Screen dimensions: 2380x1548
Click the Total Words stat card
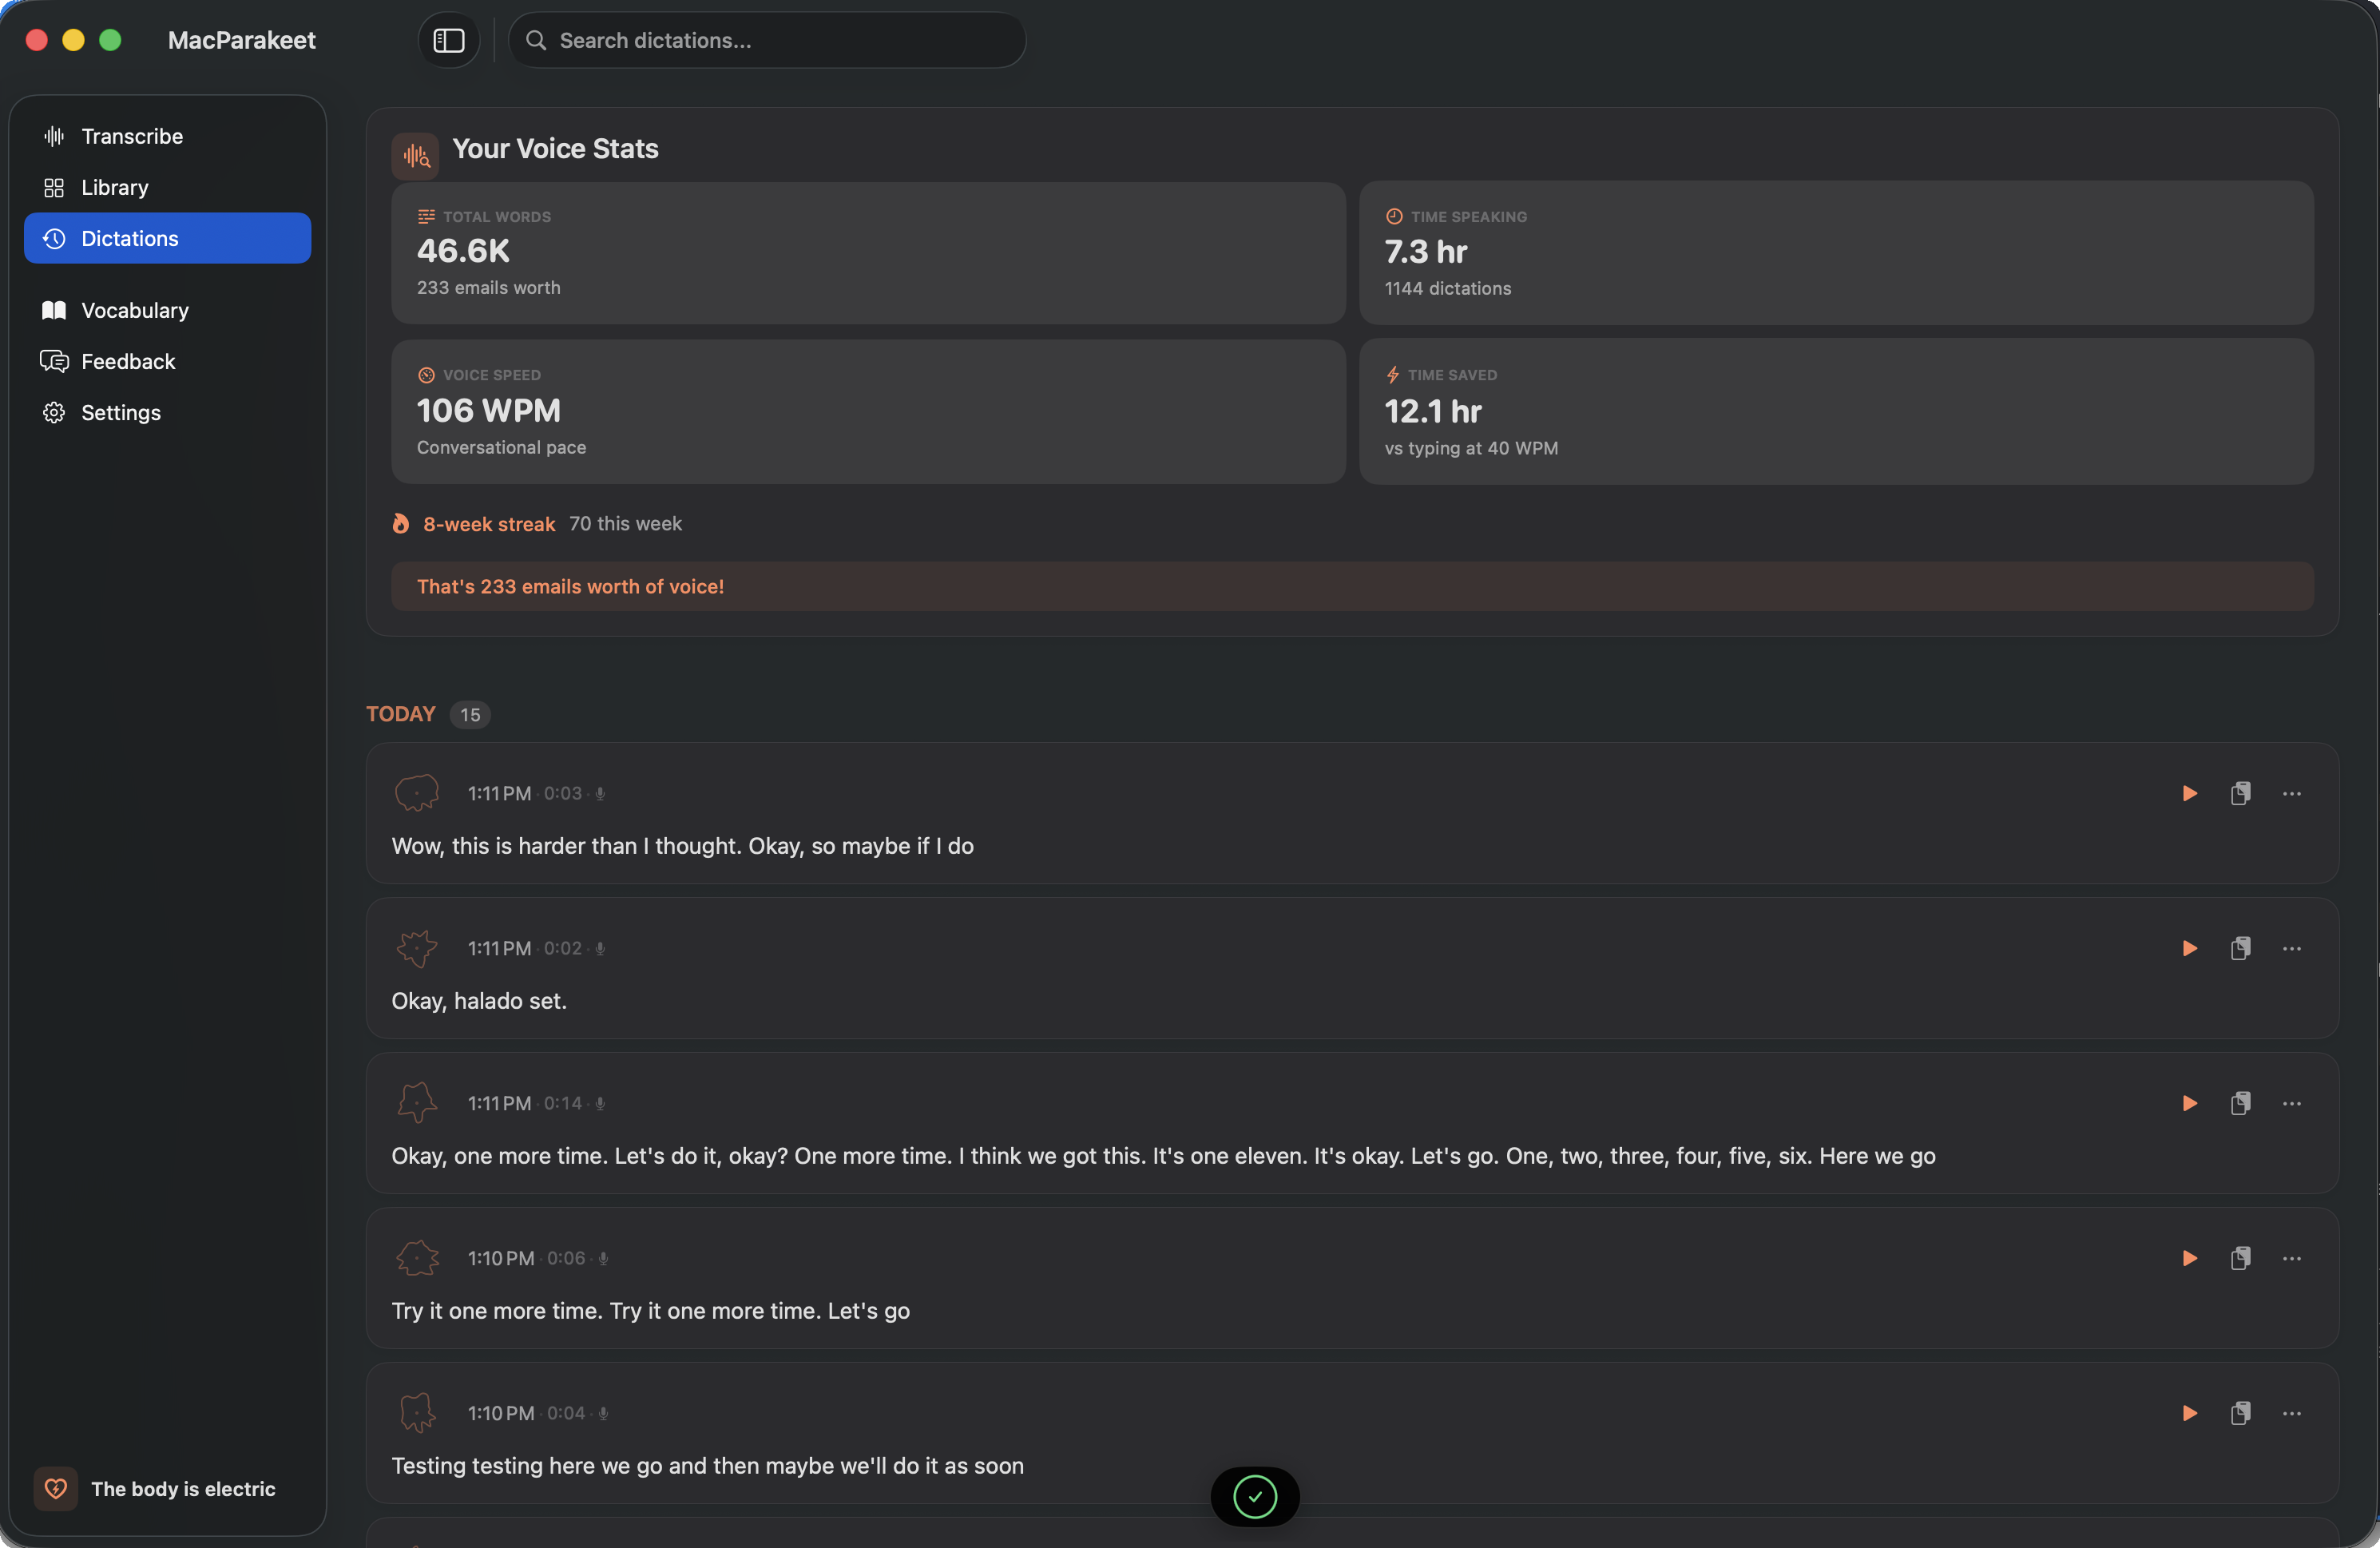pos(868,252)
